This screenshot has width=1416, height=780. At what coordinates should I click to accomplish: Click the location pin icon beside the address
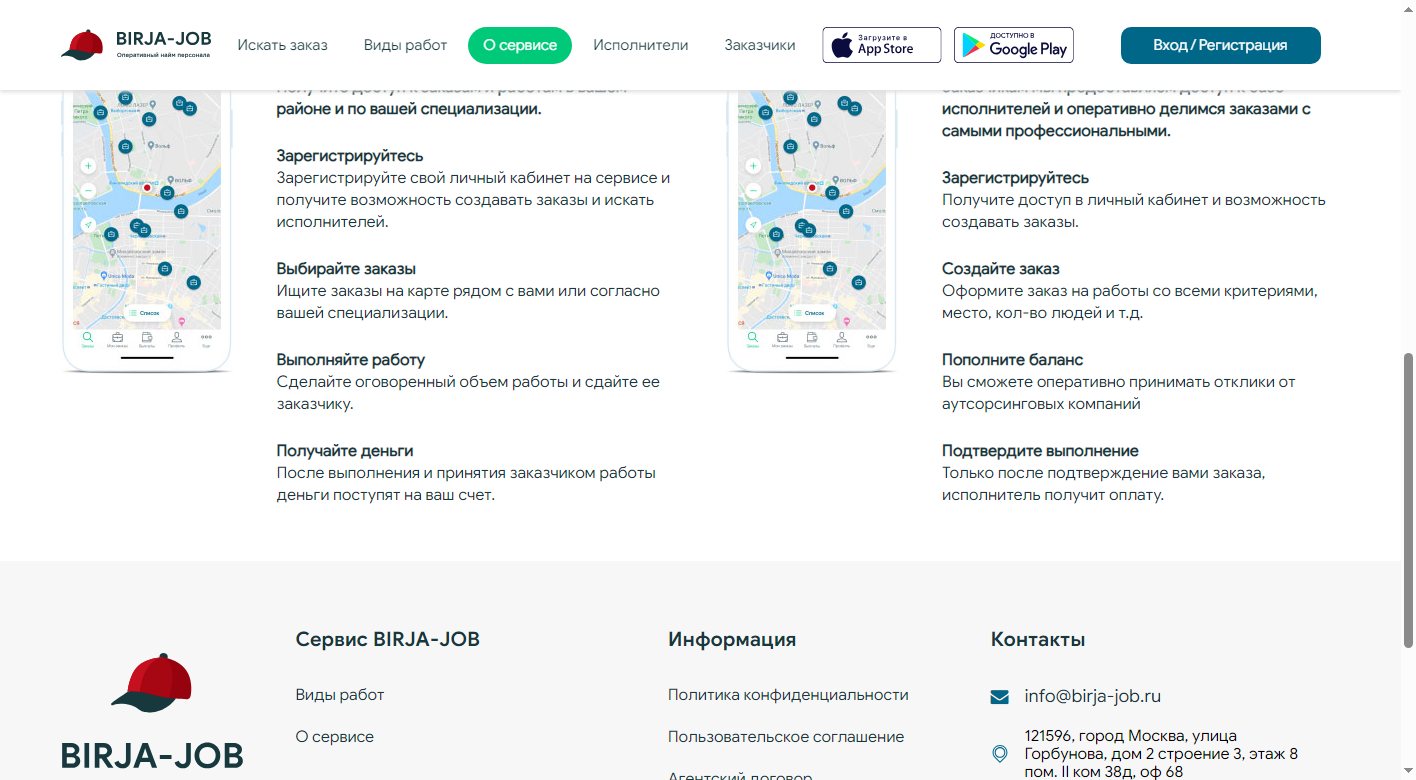click(x=999, y=754)
